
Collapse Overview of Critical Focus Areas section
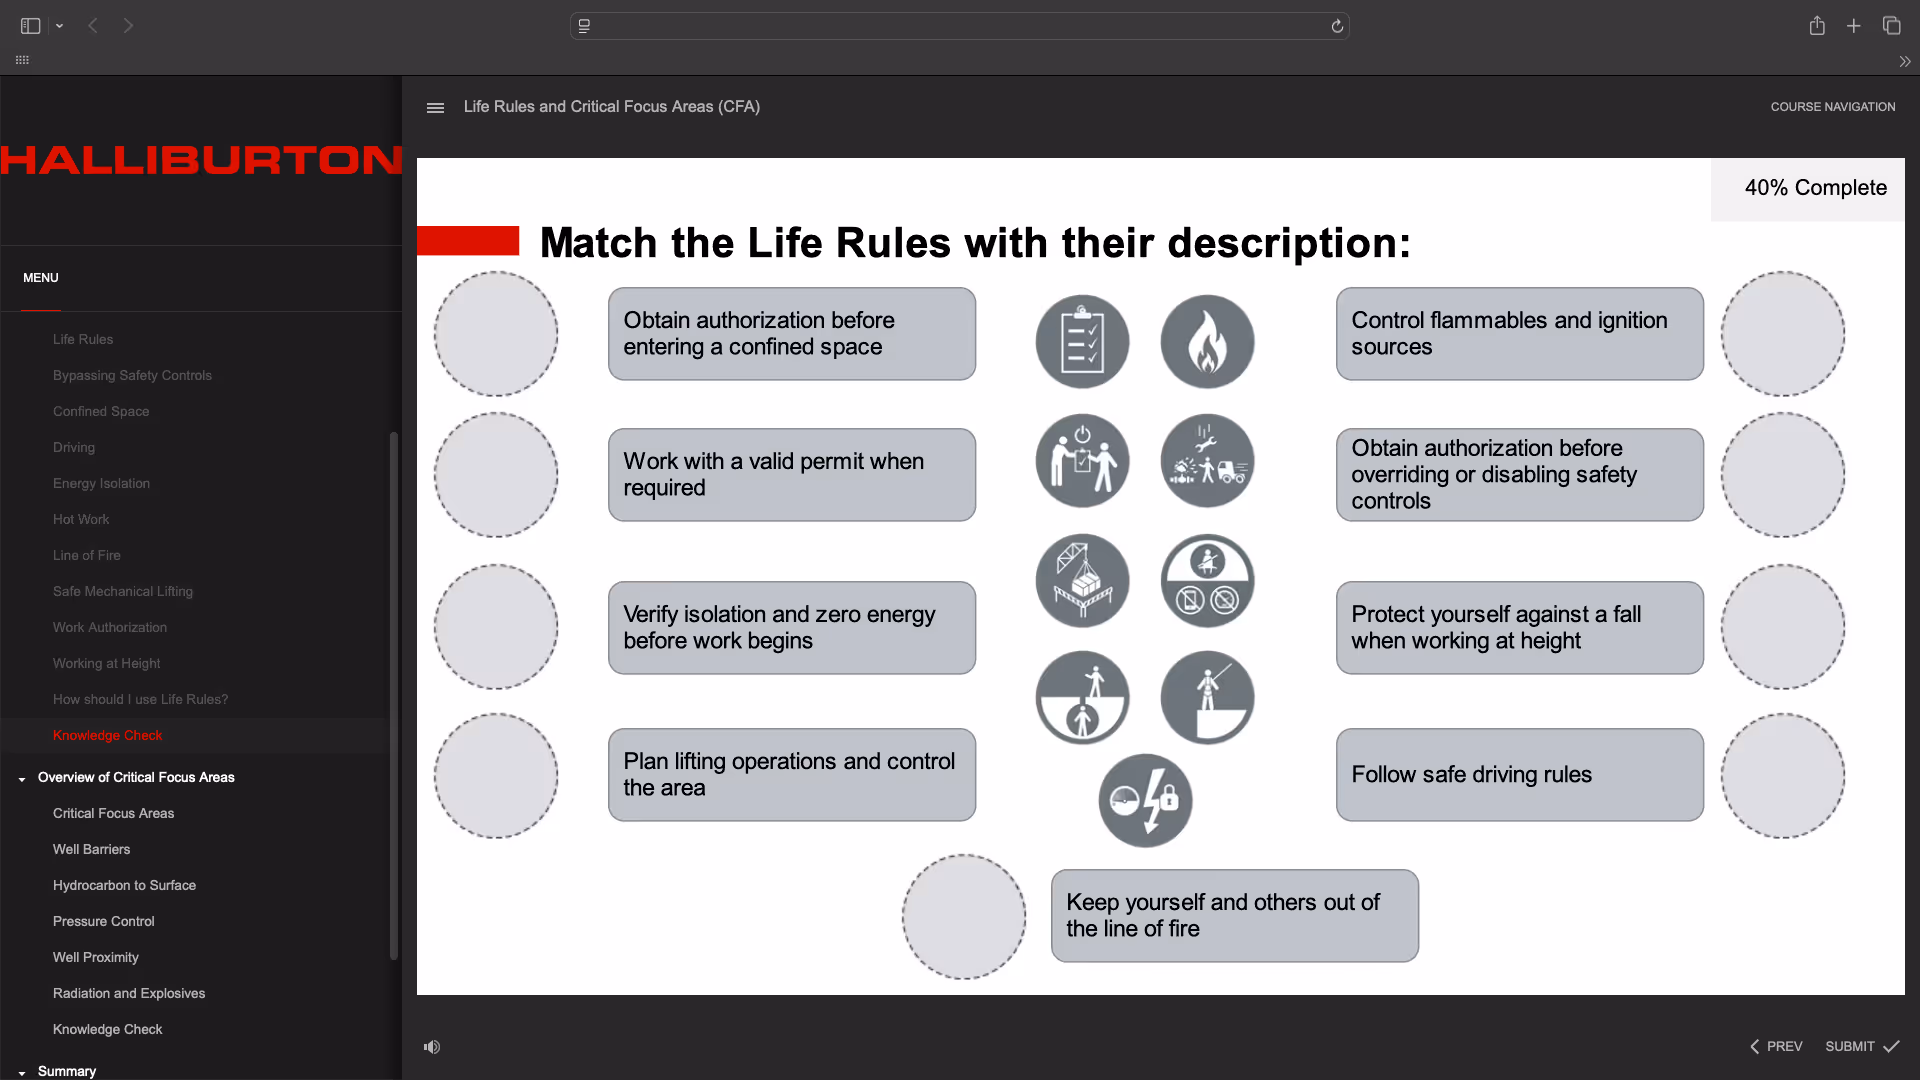[x=22, y=779]
